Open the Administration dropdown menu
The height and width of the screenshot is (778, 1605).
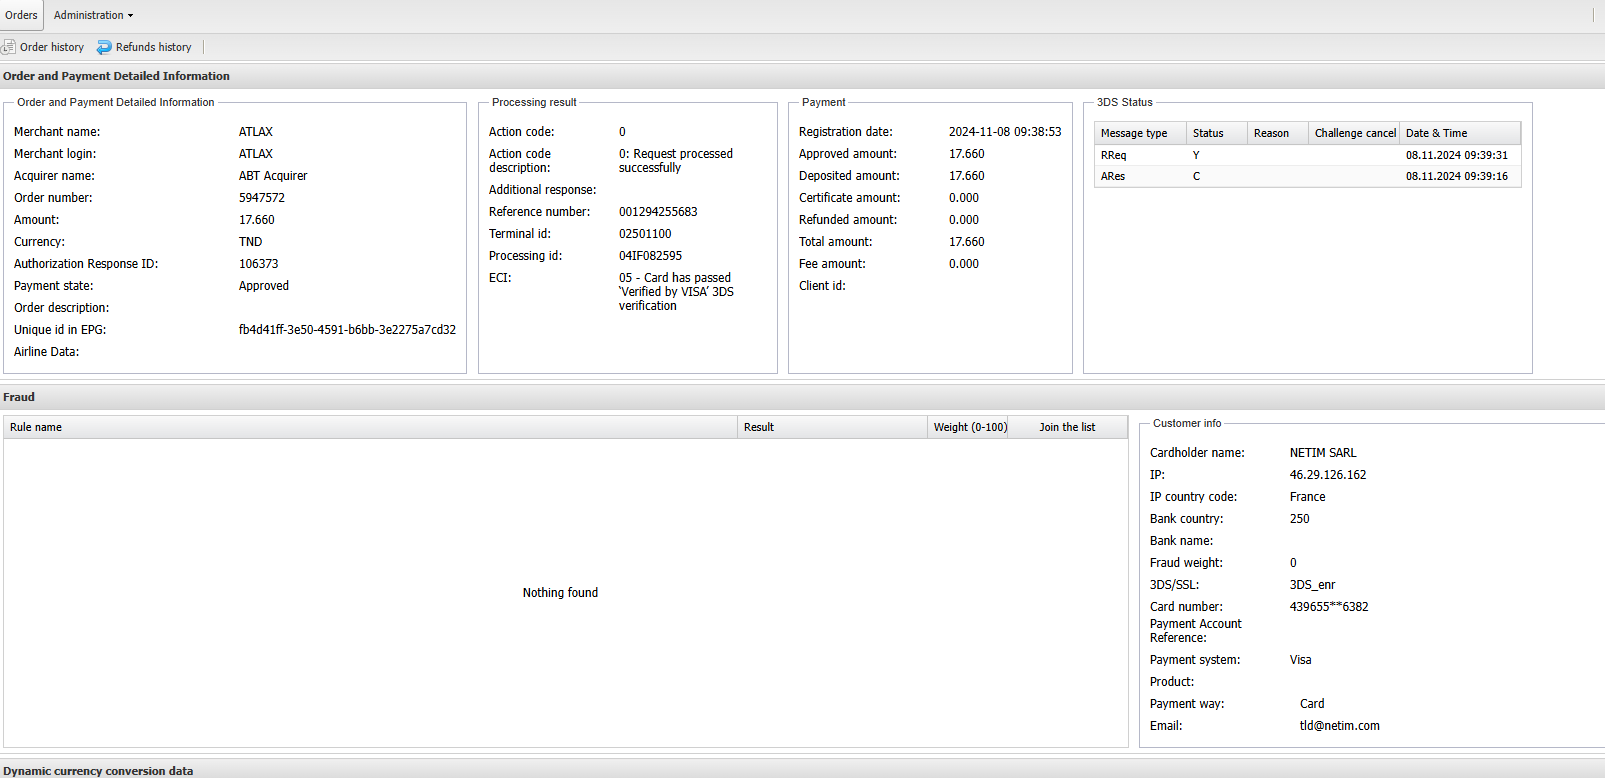click(93, 15)
